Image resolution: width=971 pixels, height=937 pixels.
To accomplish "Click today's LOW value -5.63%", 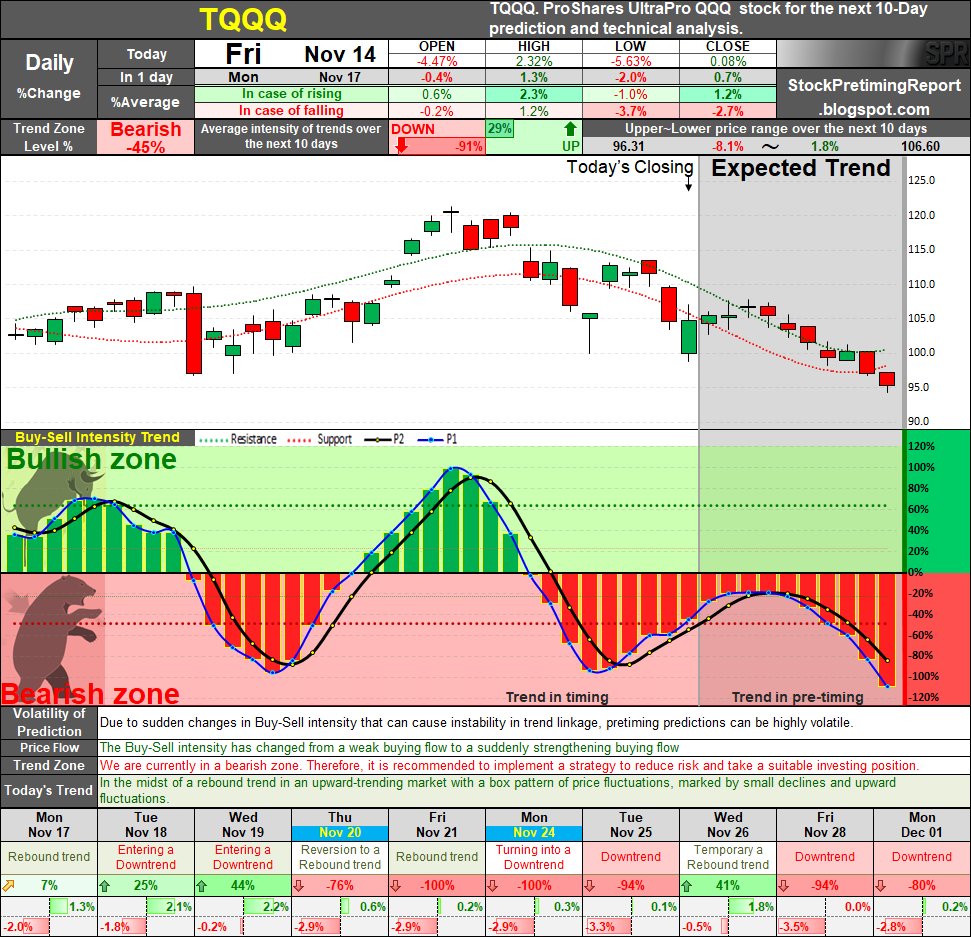I will pos(630,61).
